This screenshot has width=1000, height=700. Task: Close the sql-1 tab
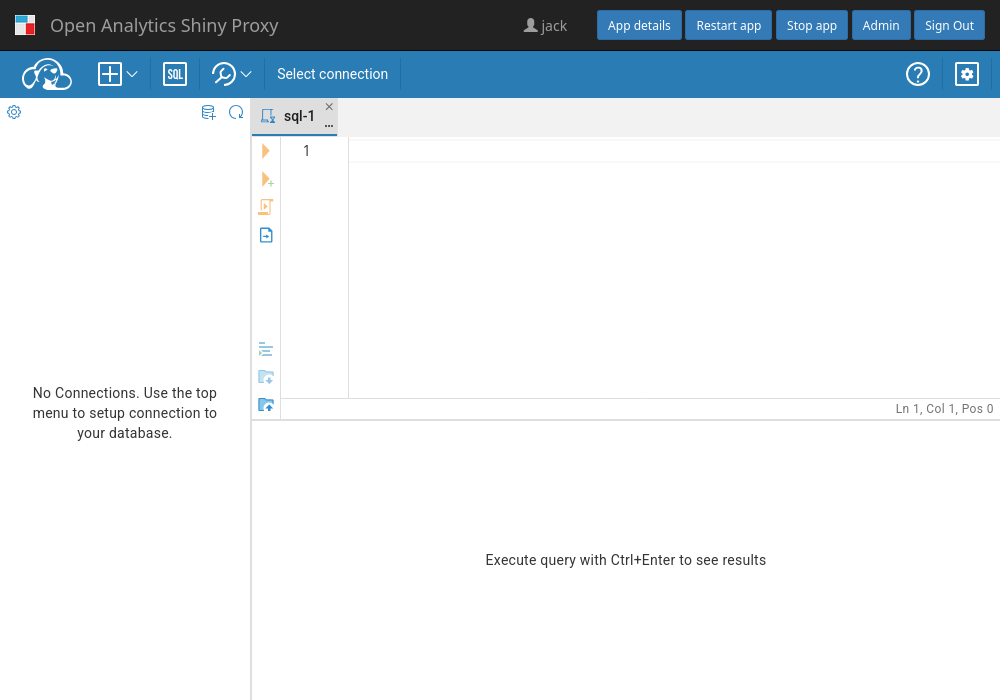pos(329,106)
